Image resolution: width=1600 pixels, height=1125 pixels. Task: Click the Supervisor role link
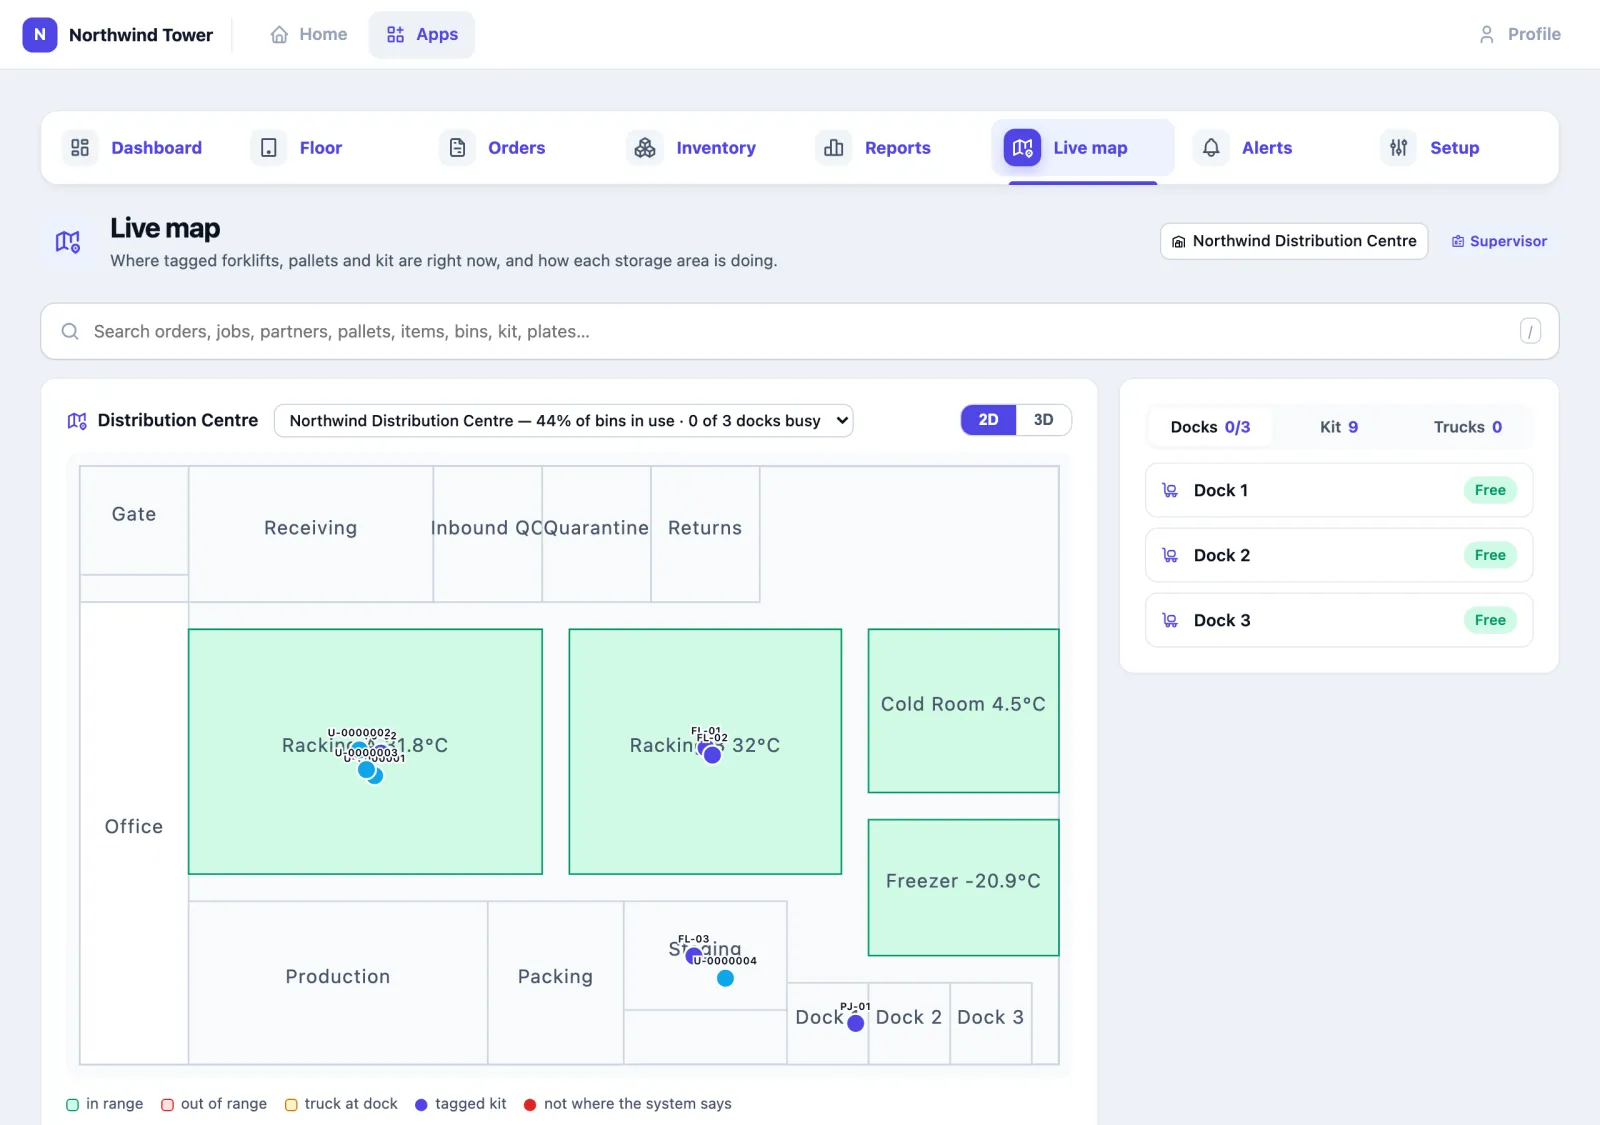coord(1499,241)
